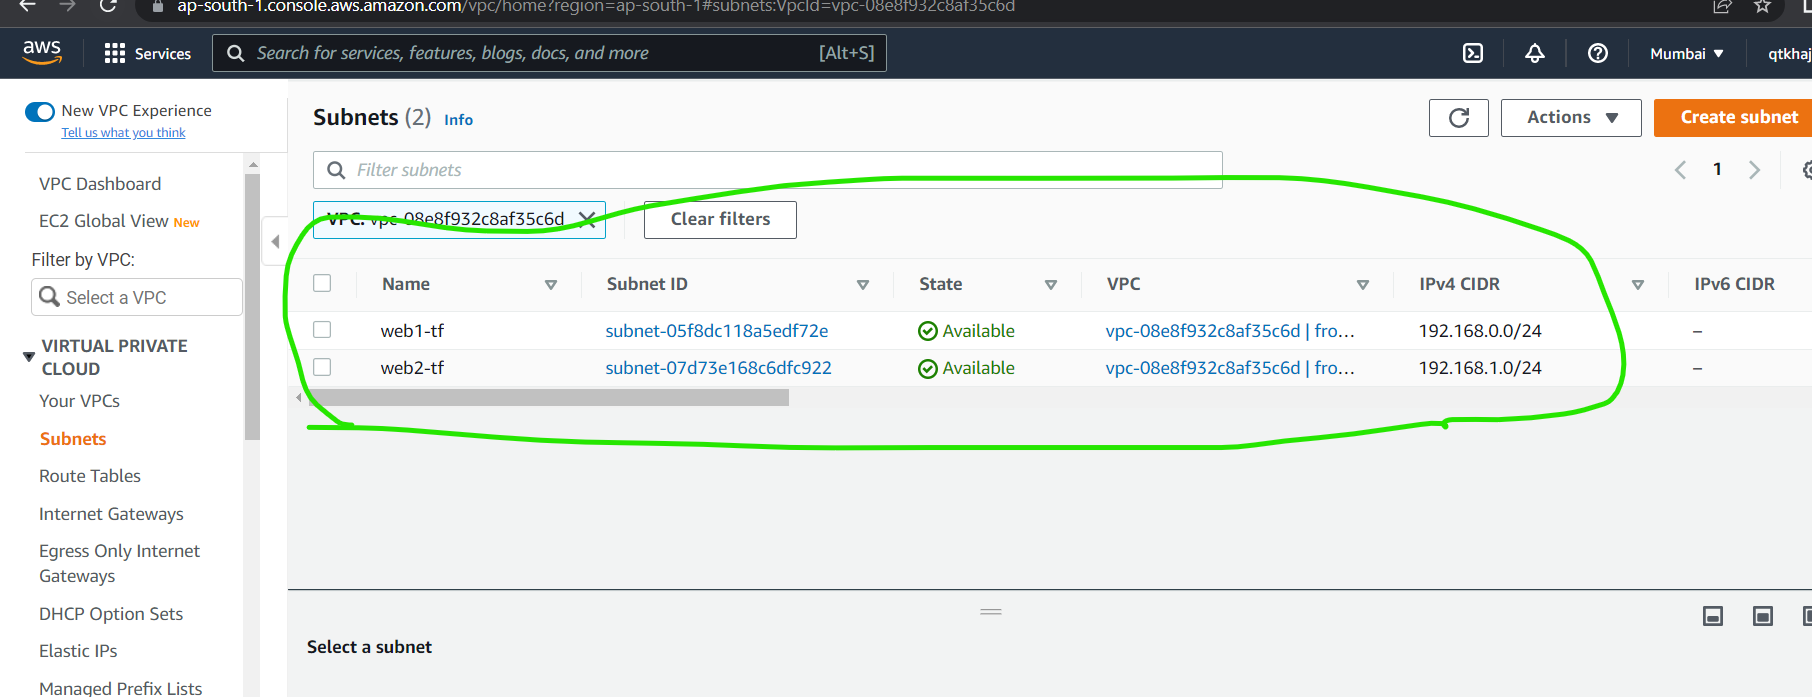Click the Create subnet button
Screen dimensions: 1812x697
[x=1733, y=118]
